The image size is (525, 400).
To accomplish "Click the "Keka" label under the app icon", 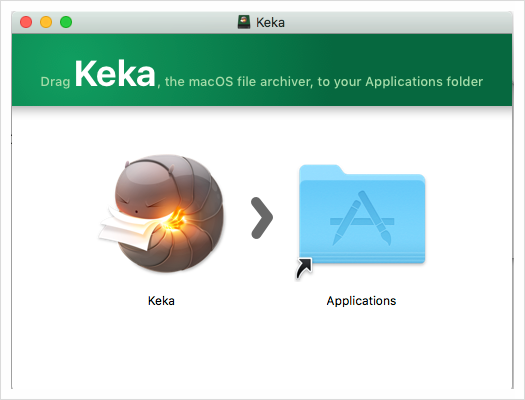I will tap(161, 301).
